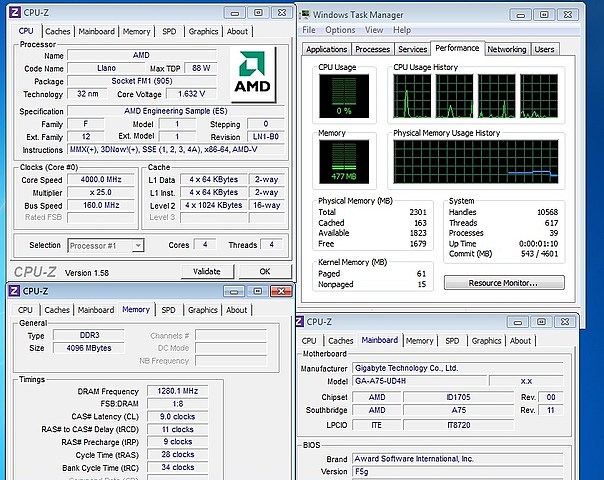This screenshot has width=604, height=480.
Task: Click the Core Speed value 4000.0 MHz
Action: (101, 180)
